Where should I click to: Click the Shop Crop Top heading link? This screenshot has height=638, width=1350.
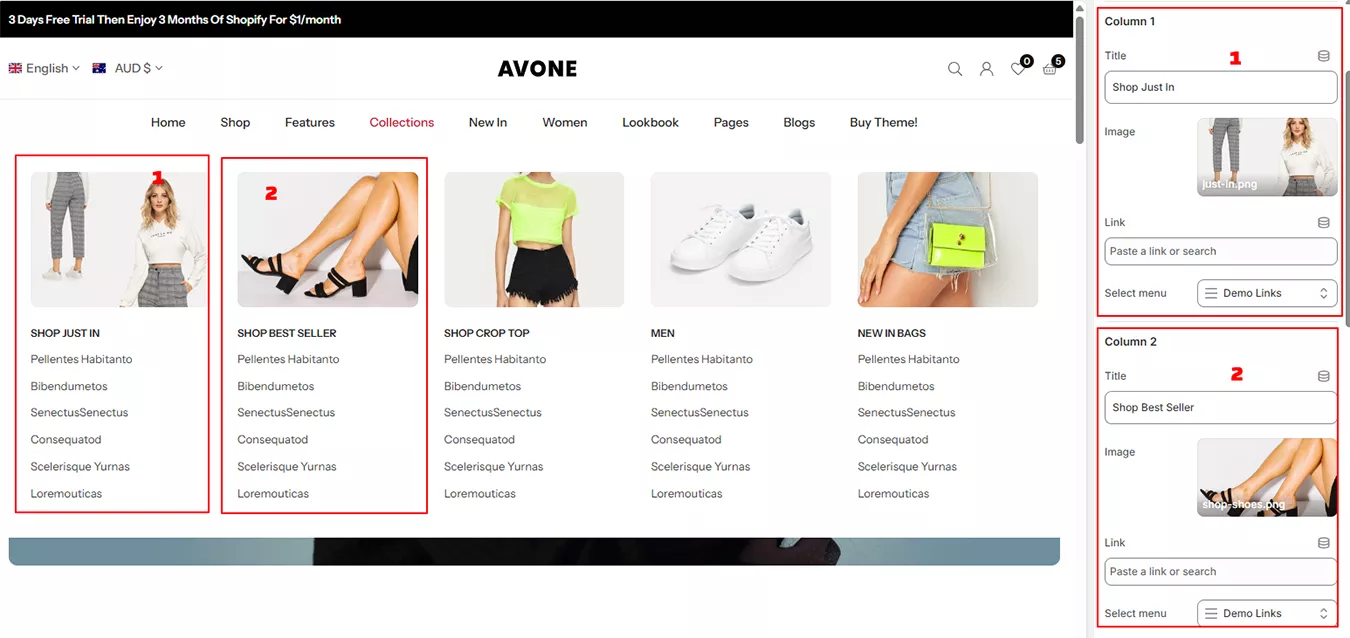(x=486, y=333)
